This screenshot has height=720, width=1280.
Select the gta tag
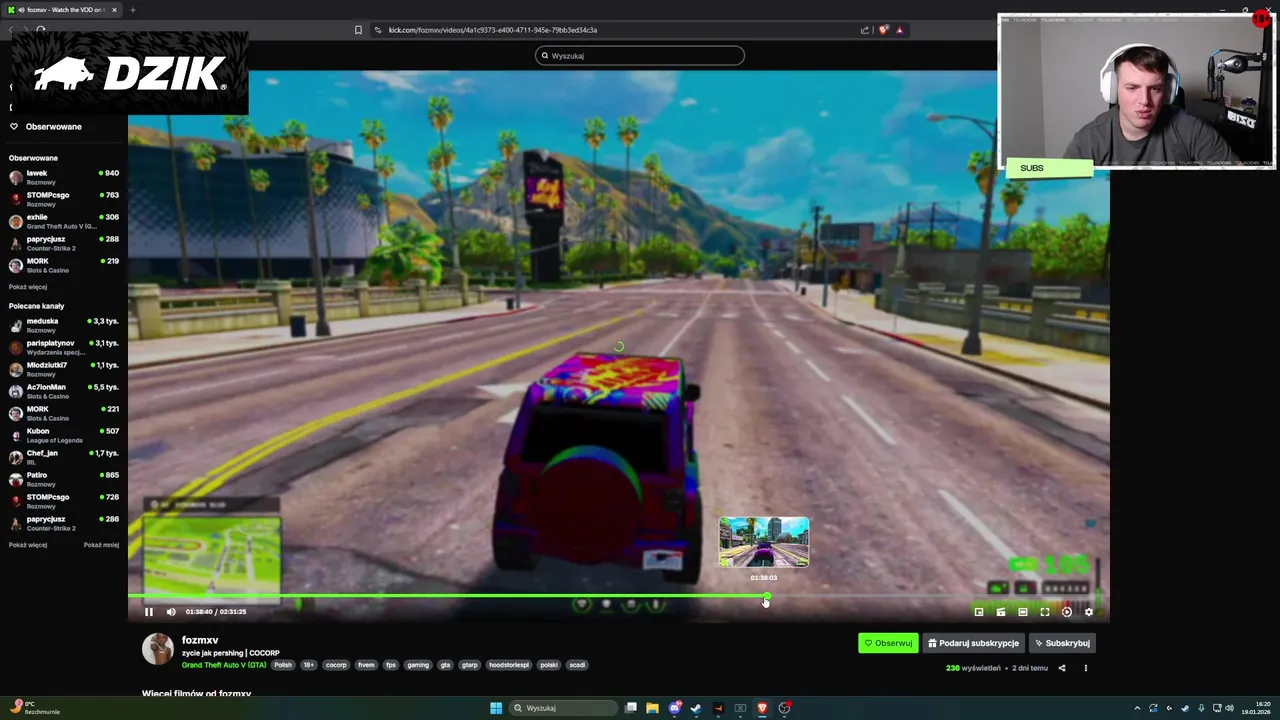point(446,665)
